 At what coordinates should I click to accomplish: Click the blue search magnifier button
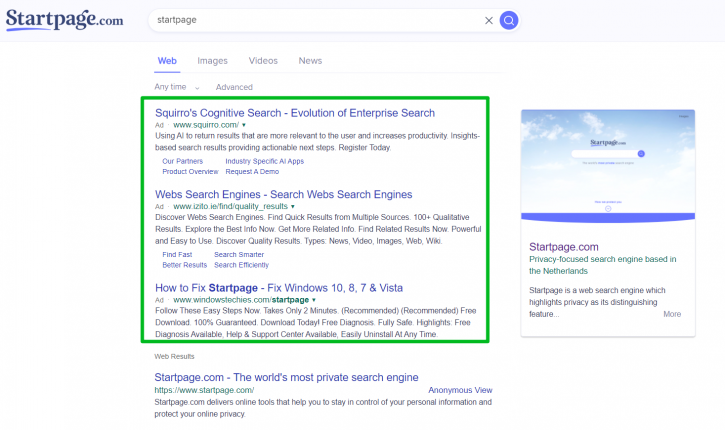click(509, 20)
